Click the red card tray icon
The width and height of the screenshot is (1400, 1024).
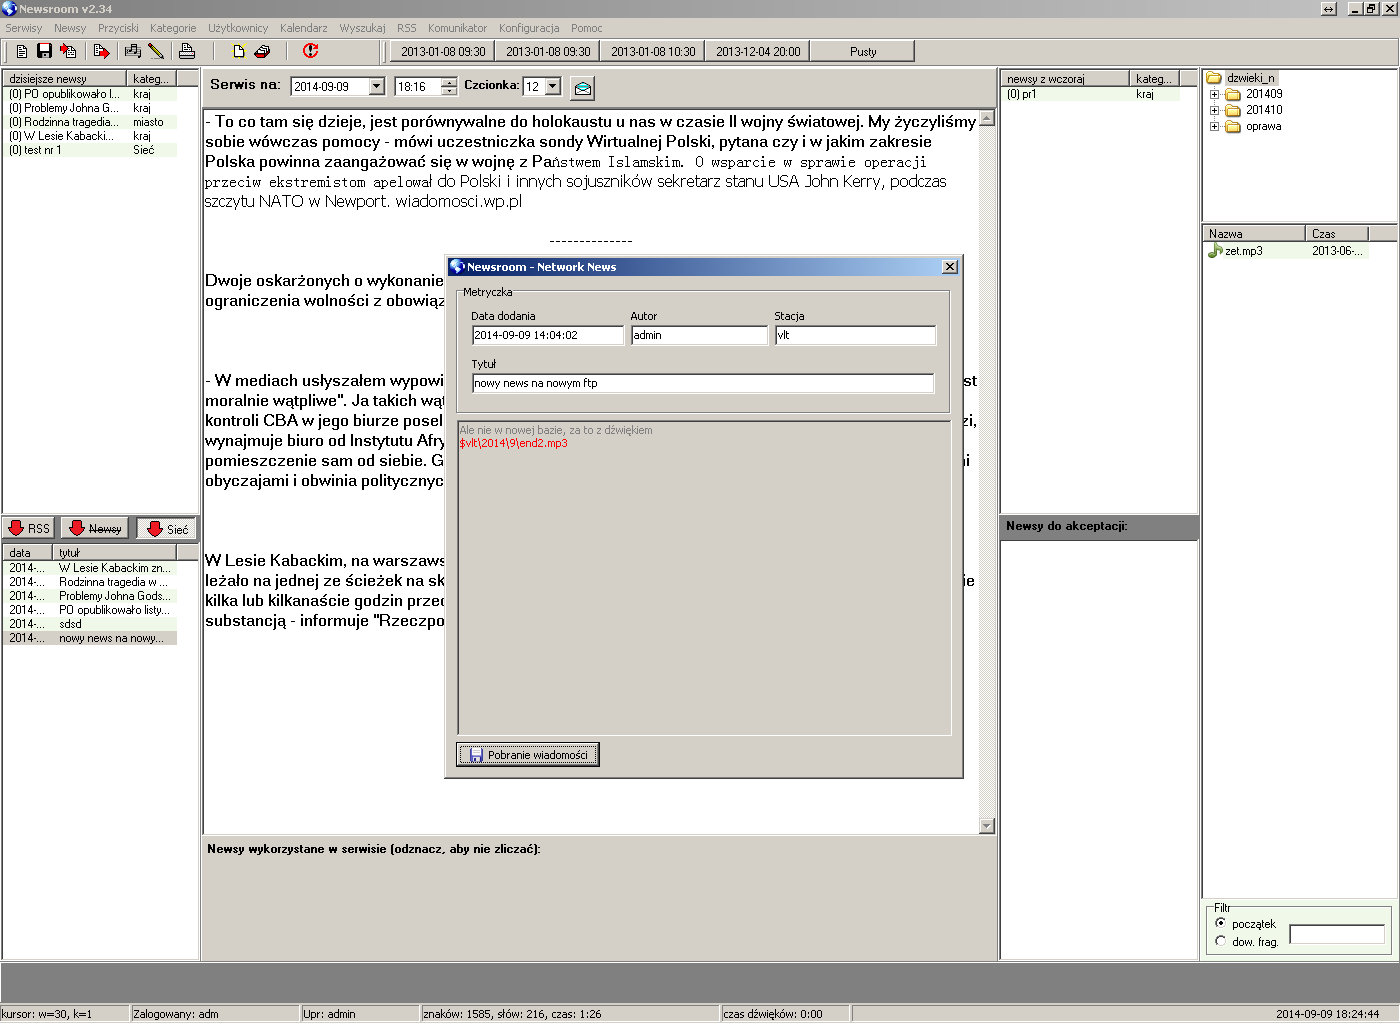(x=262, y=51)
